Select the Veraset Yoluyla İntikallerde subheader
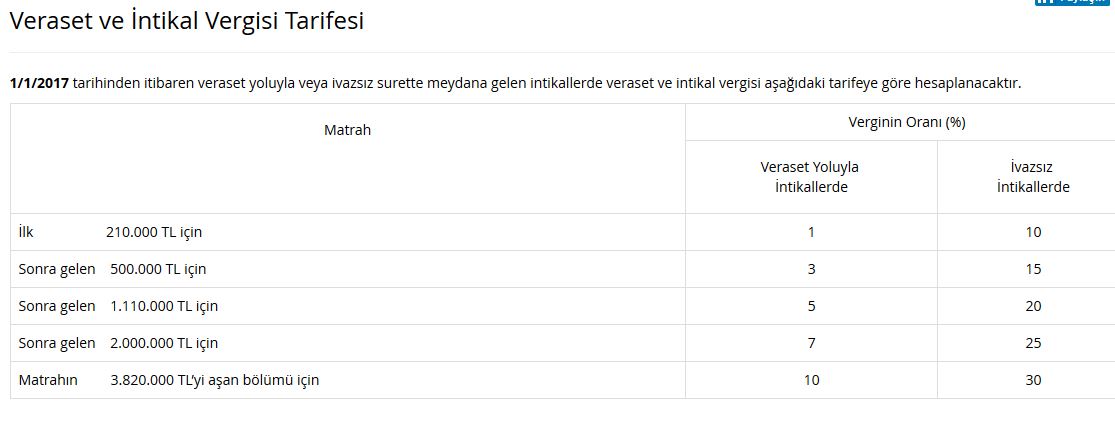Viewport: 1115px width, 434px height. click(x=811, y=177)
